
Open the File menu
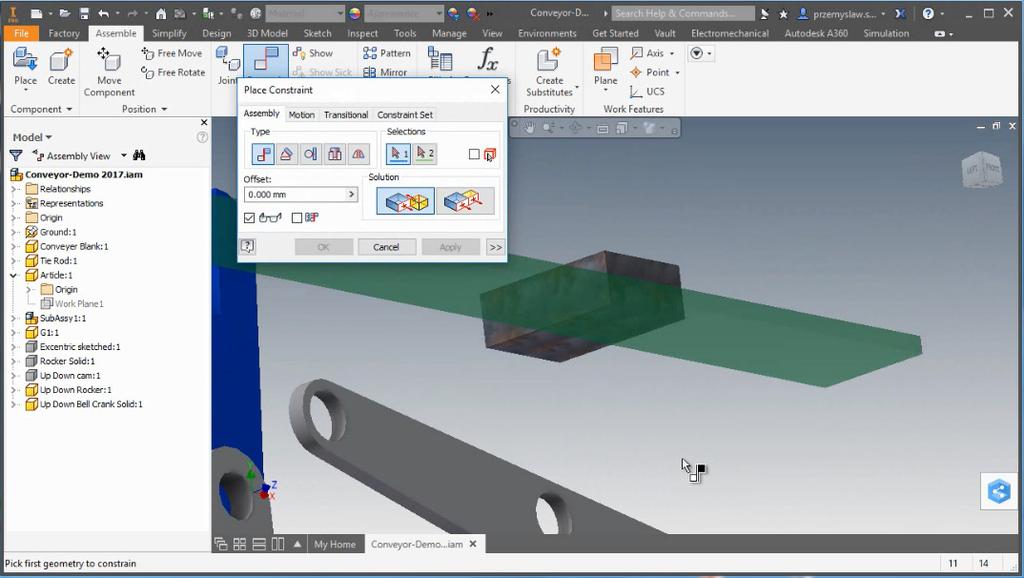pos(22,33)
